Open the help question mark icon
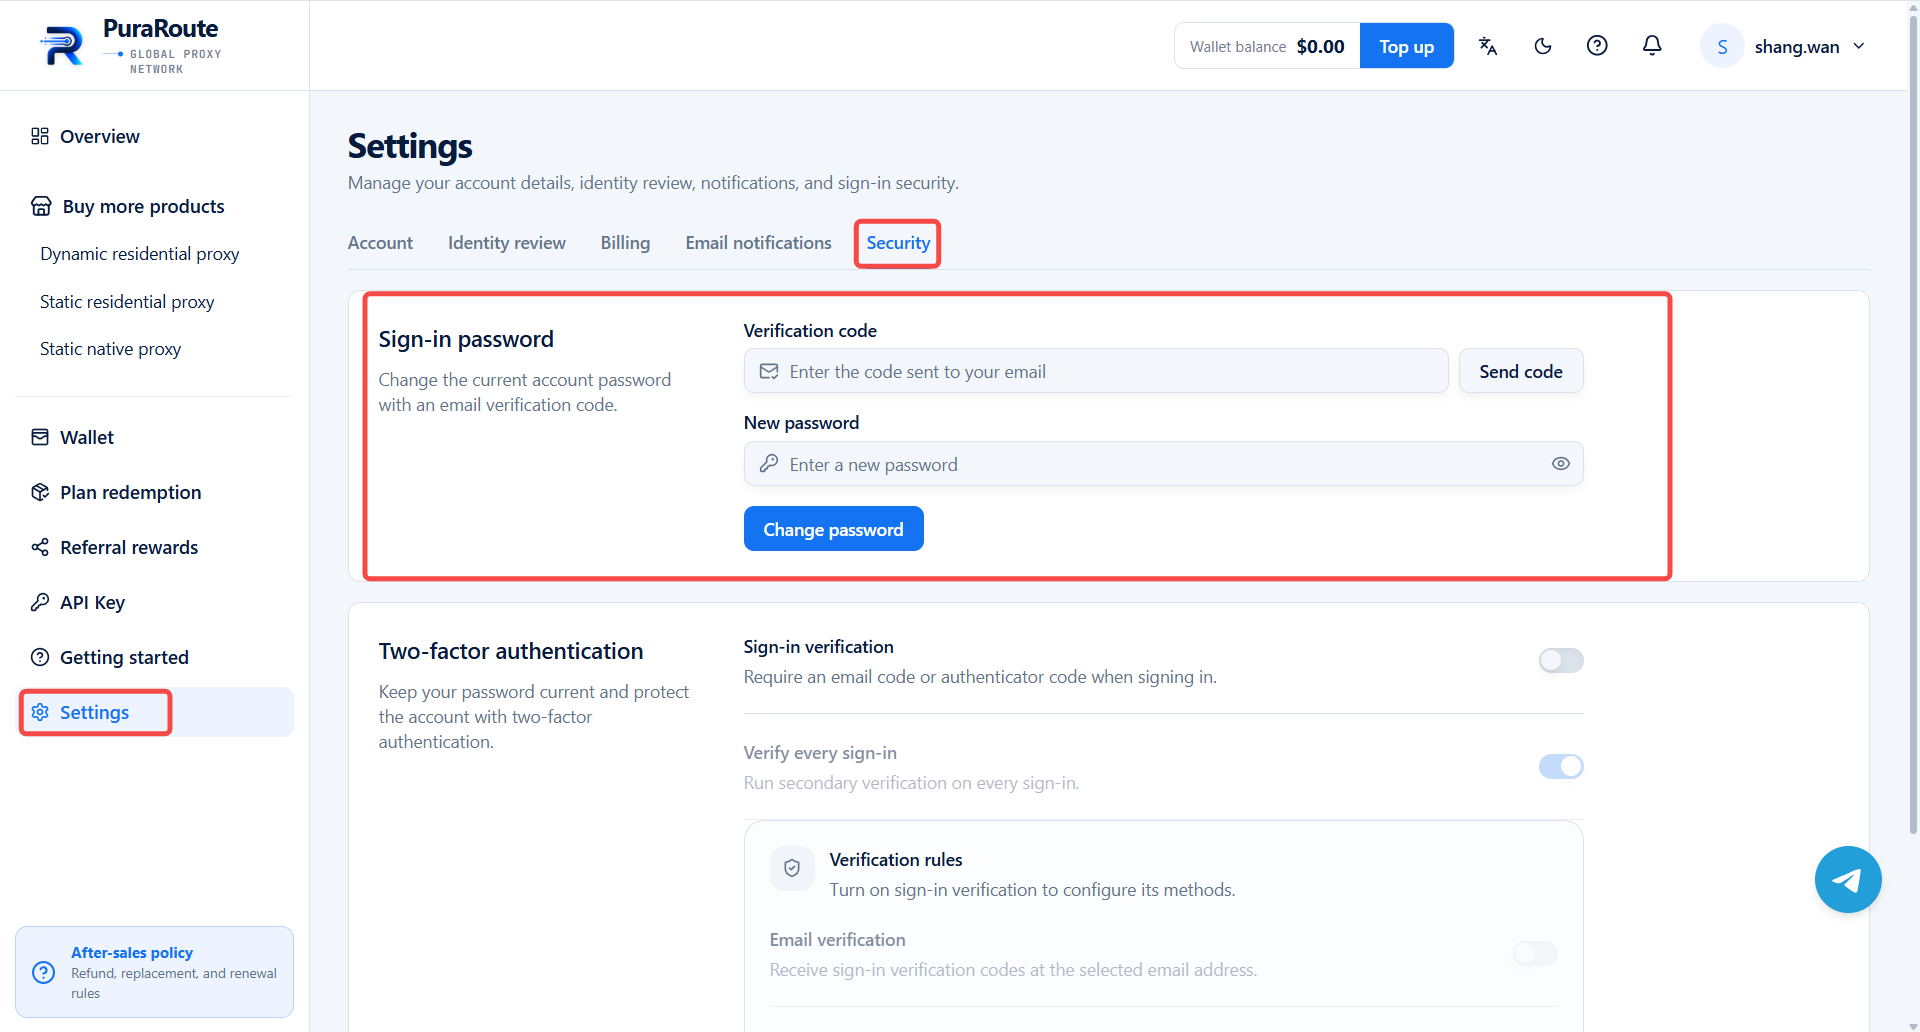Screen dimensions: 1920x1032 pyautogui.click(x=1597, y=46)
